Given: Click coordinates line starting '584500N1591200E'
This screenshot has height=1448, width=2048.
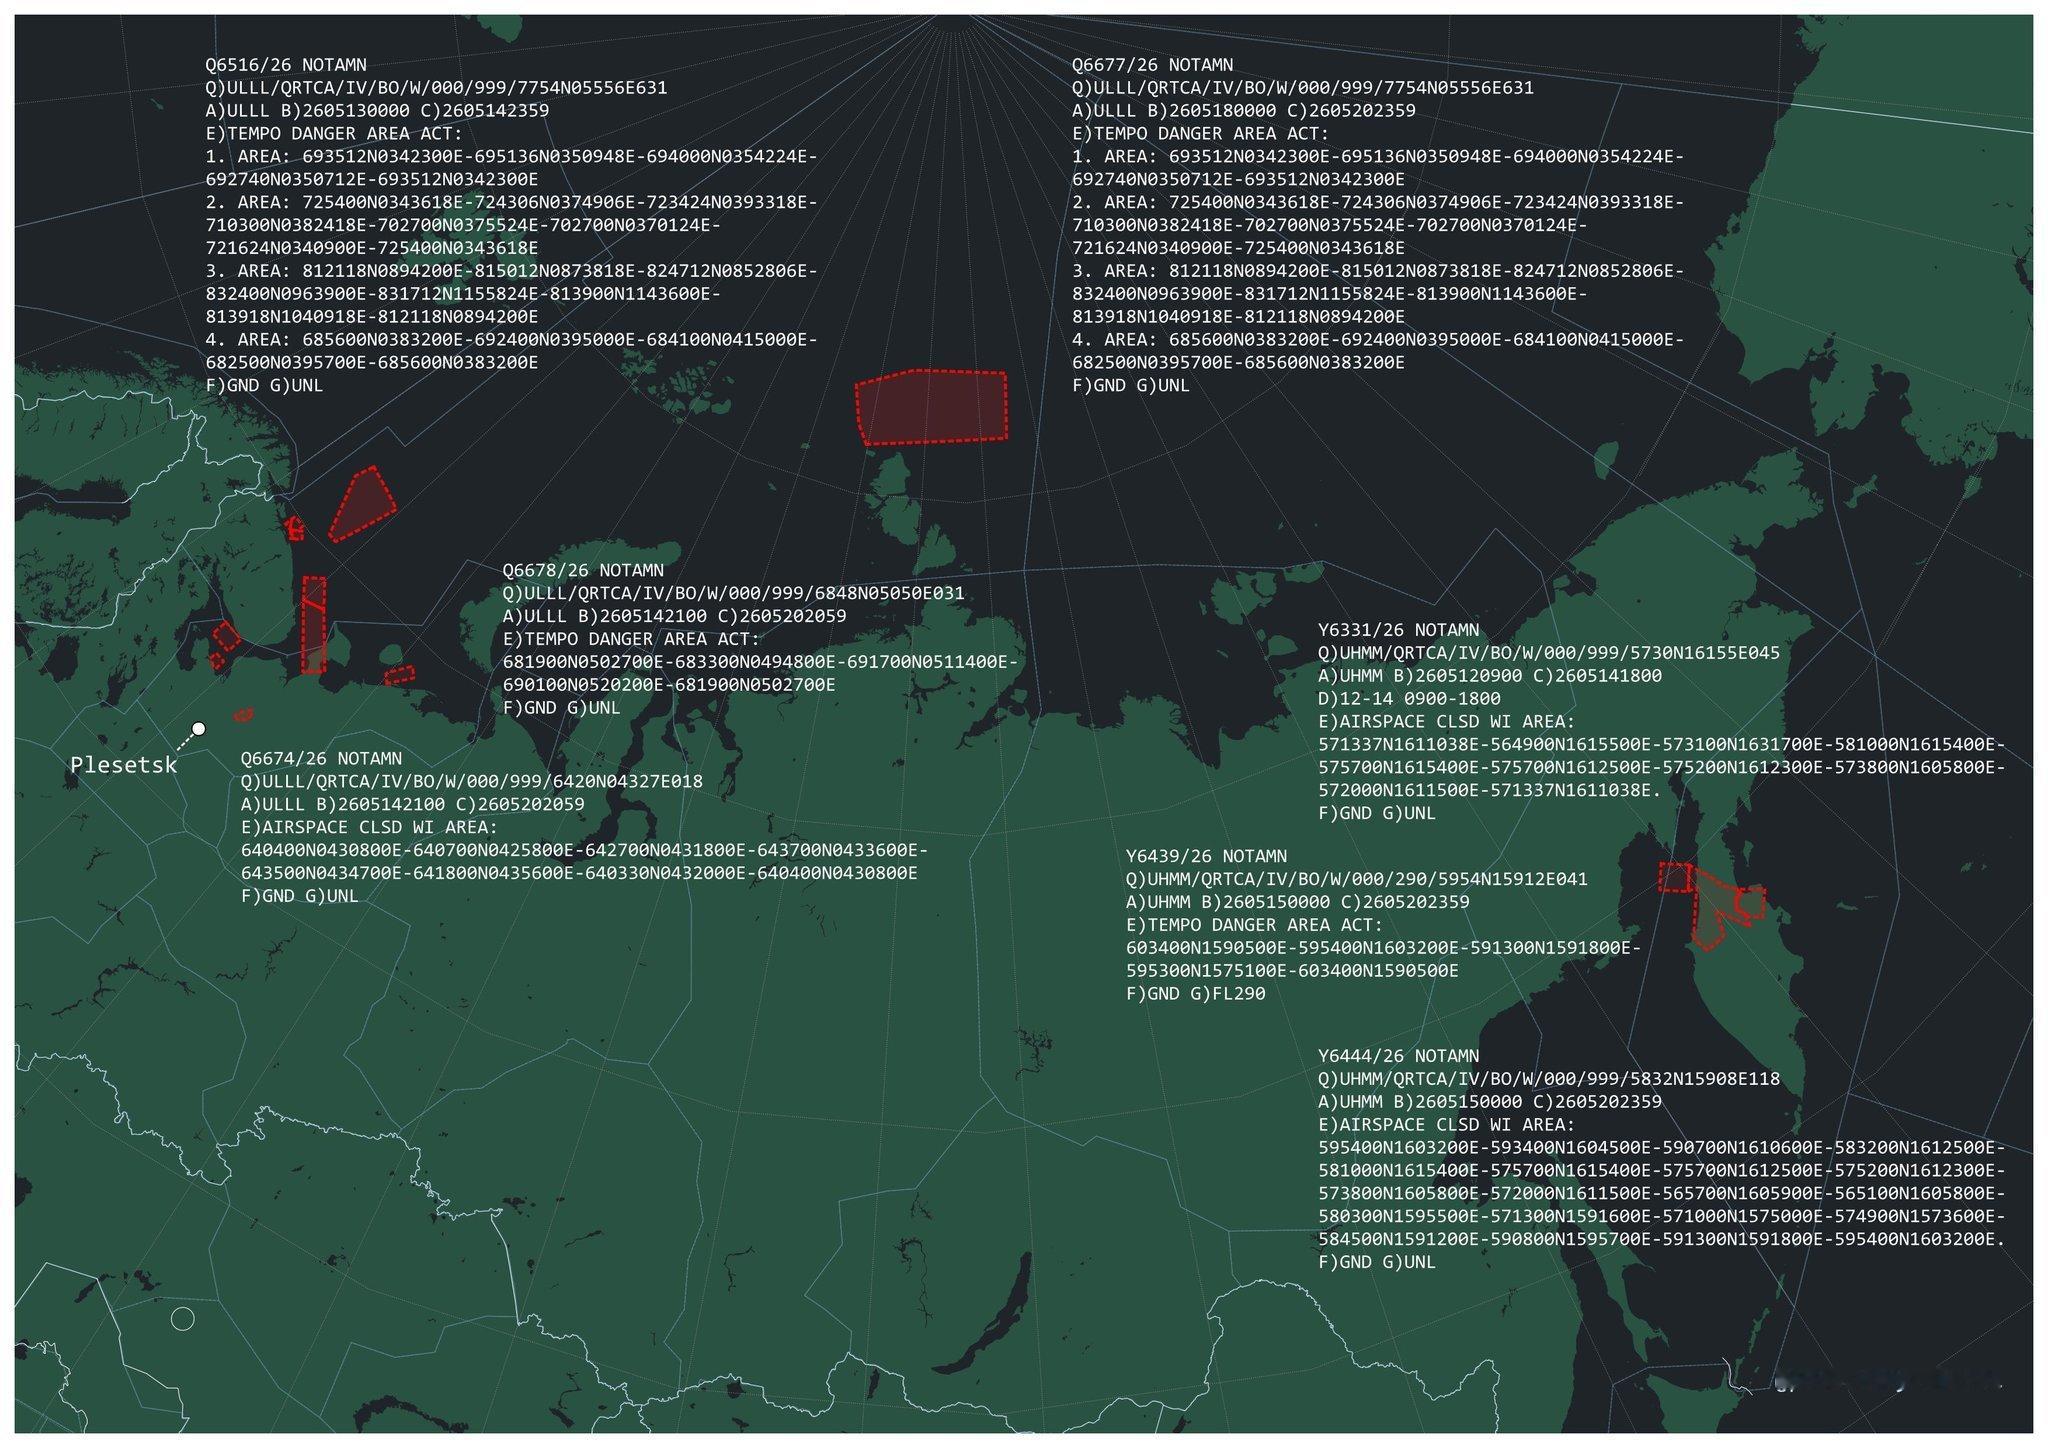Looking at the screenshot, I should pyautogui.click(x=1662, y=1240).
